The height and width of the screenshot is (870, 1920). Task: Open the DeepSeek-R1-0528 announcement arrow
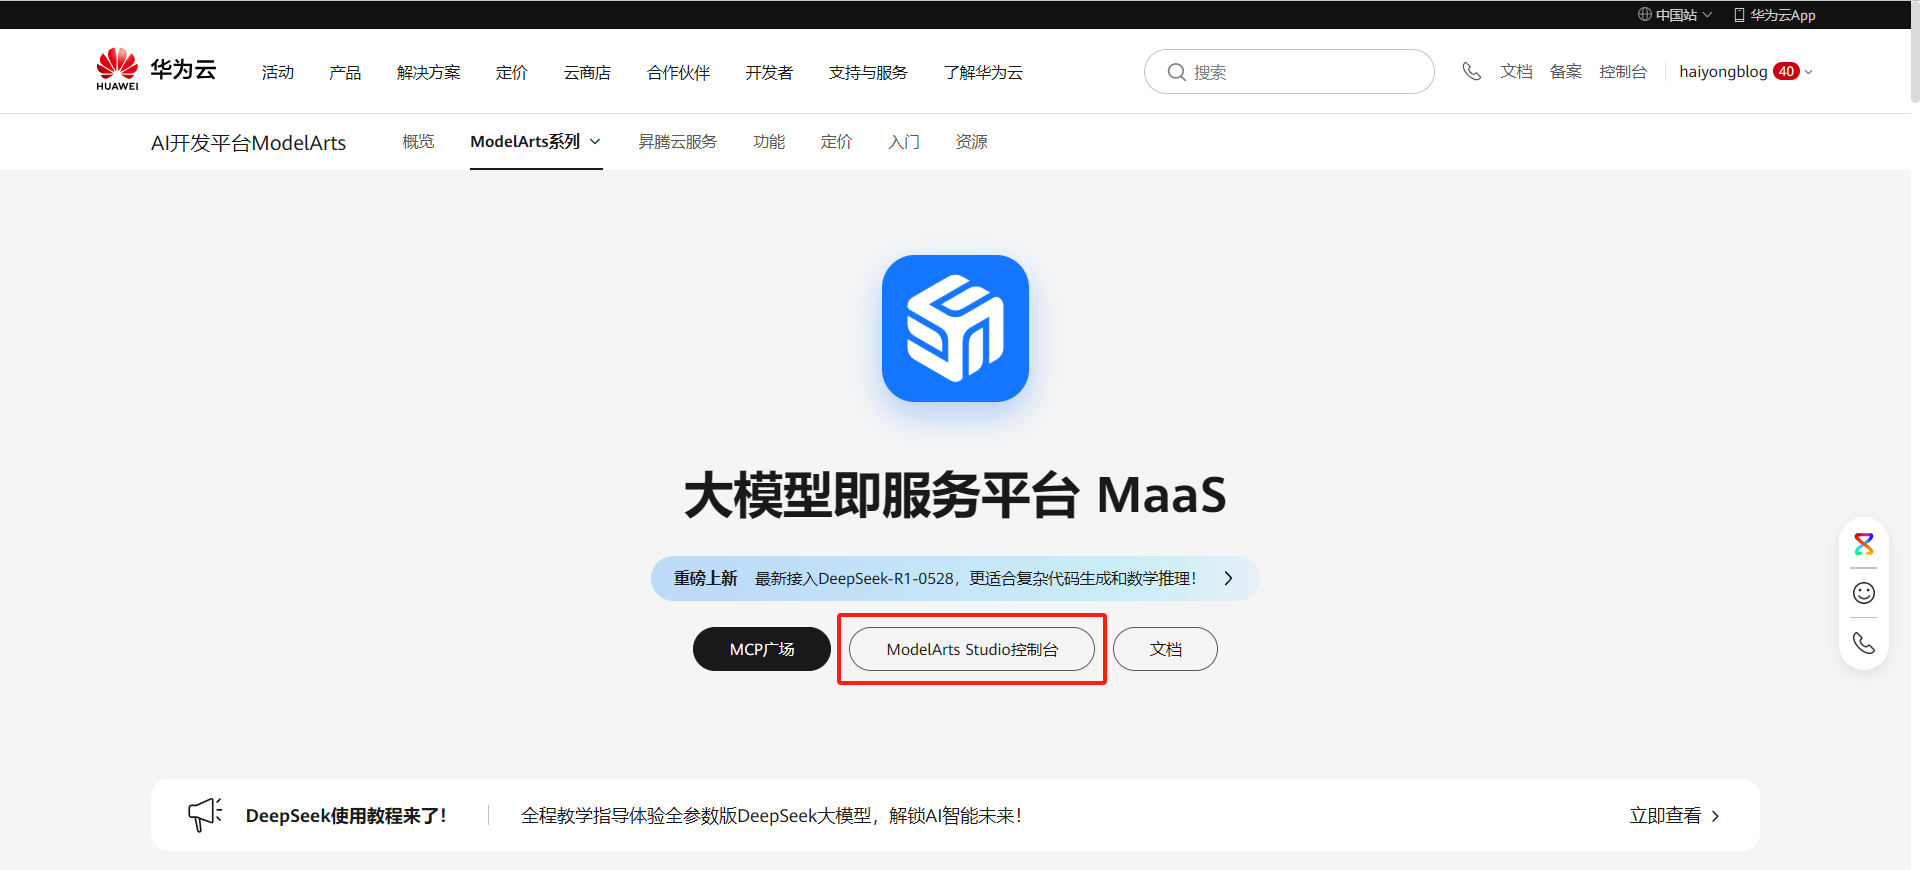tap(1228, 578)
